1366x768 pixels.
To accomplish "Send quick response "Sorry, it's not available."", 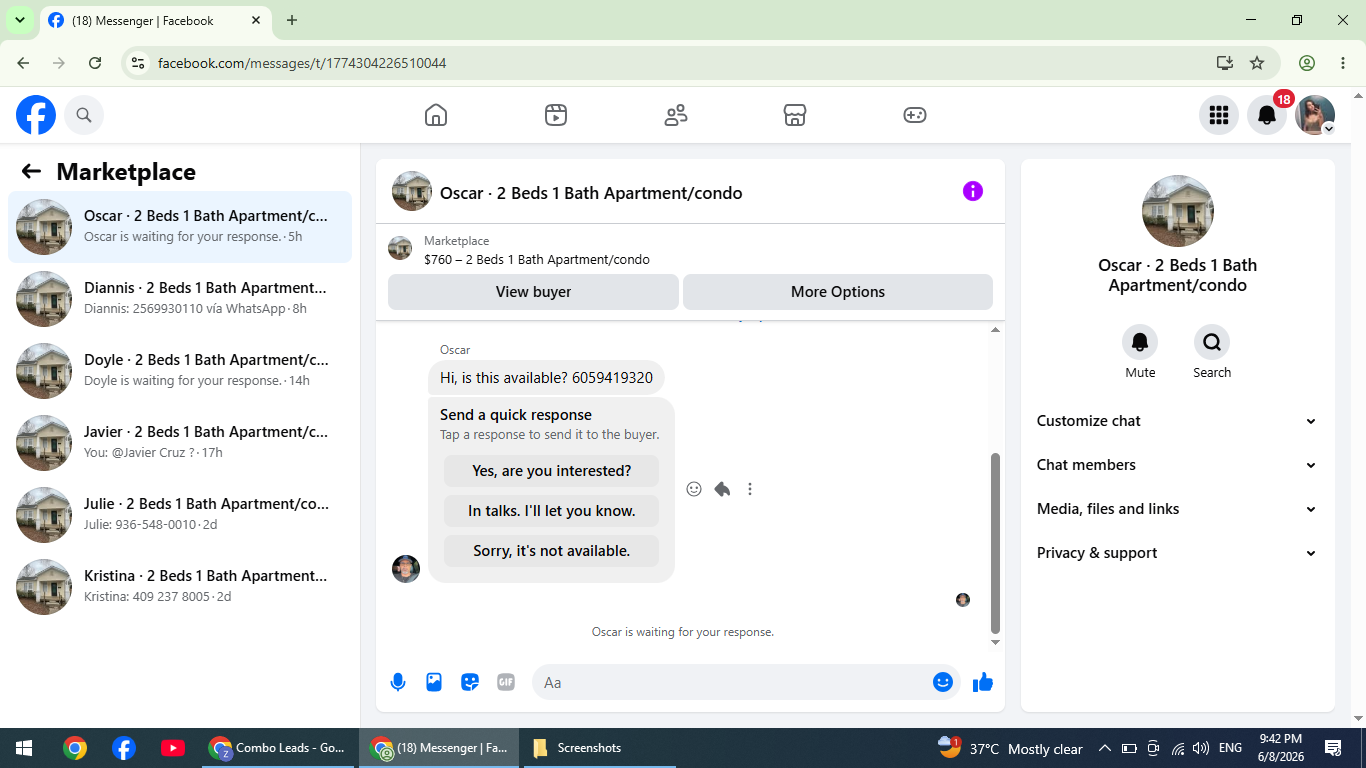I will click(x=551, y=551).
